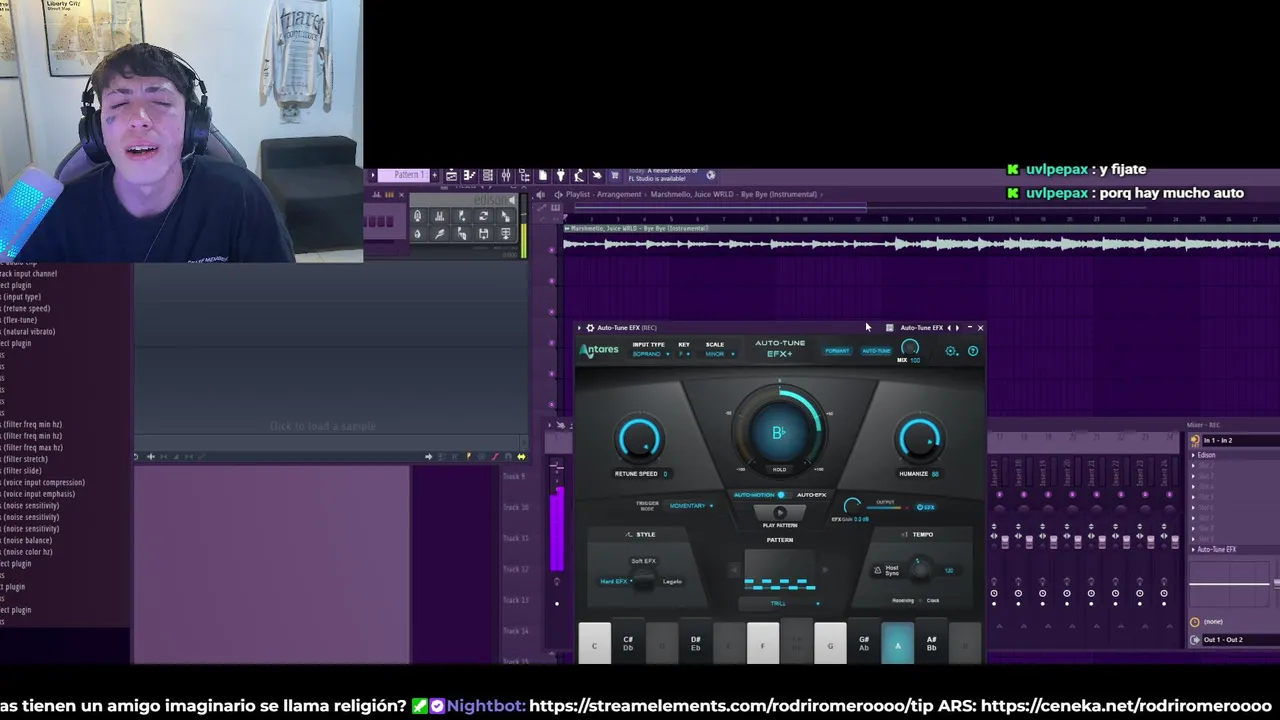Image resolution: width=1280 pixels, height=720 pixels.
Task: Open FL Studio channel rack icon
Action: coord(487,175)
